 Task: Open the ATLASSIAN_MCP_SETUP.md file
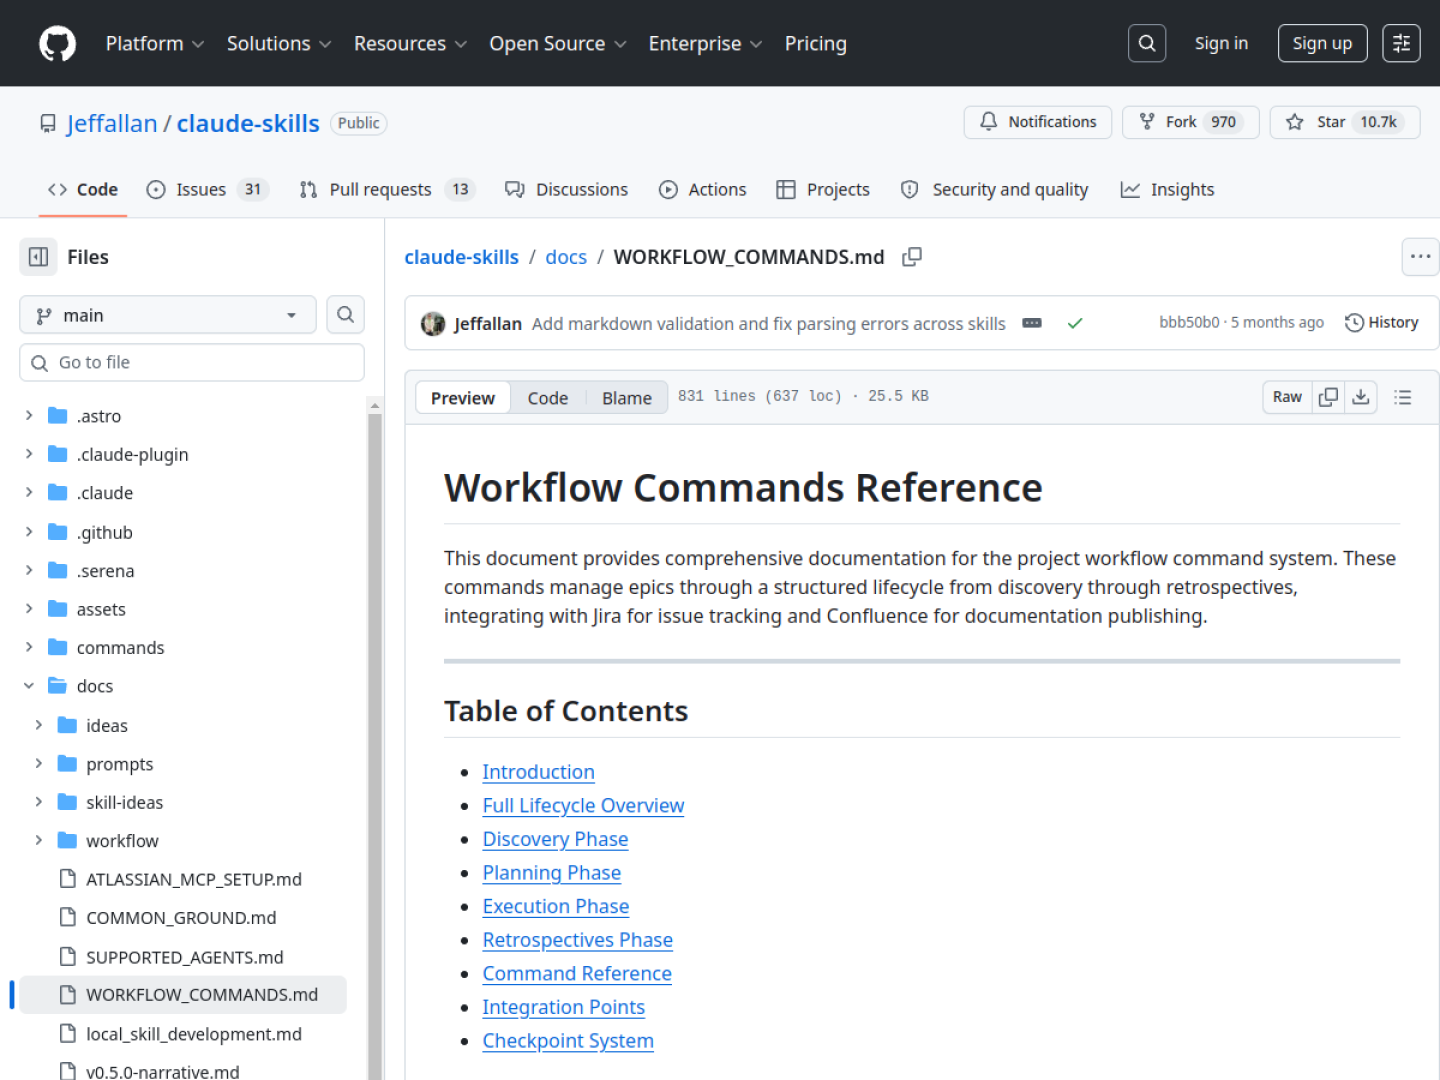click(x=193, y=879)
